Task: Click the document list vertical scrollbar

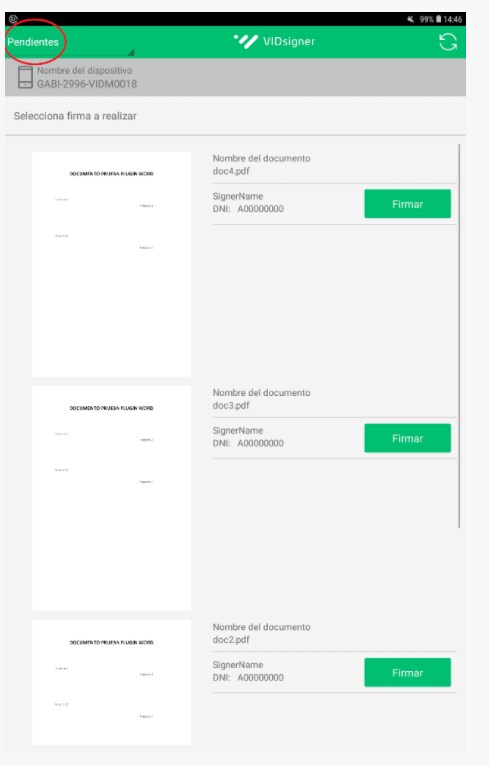Action: [459, 336]
